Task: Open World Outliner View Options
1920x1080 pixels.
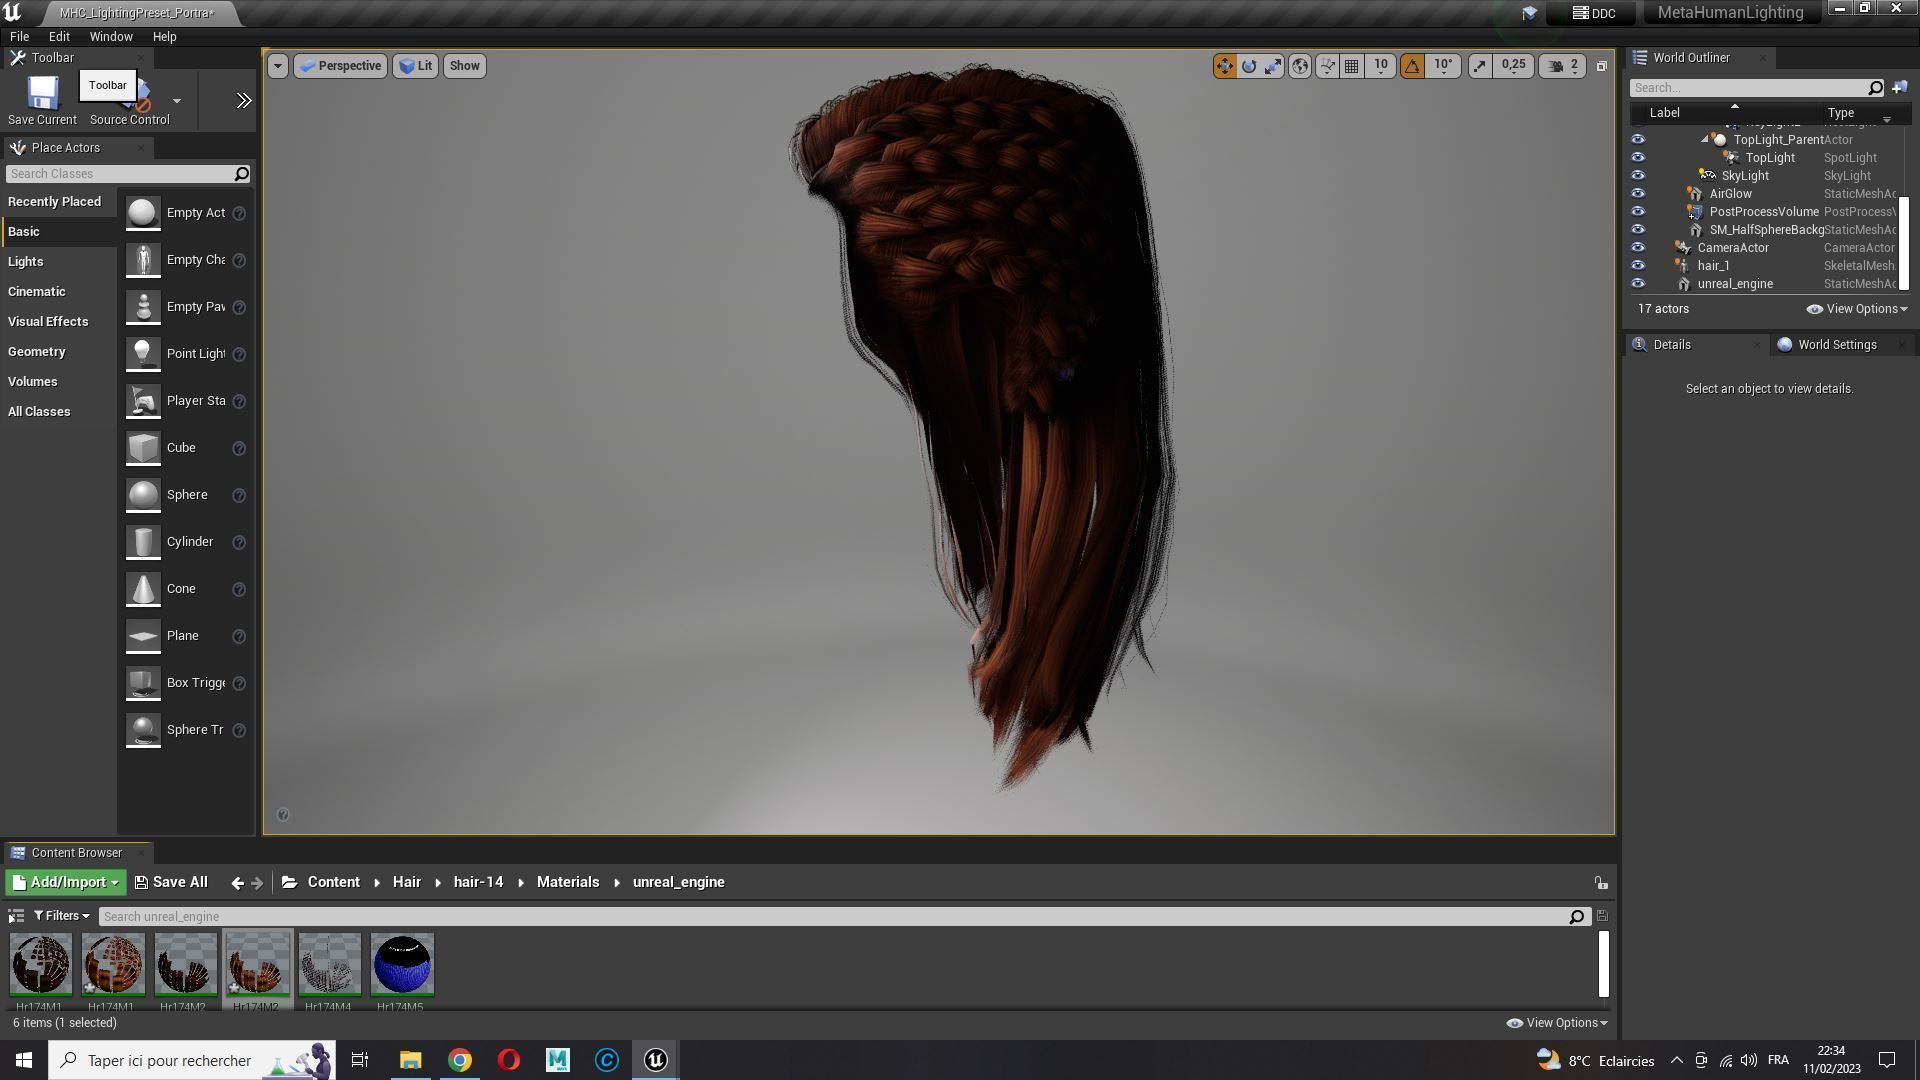Action: [x=1857, y=309]
